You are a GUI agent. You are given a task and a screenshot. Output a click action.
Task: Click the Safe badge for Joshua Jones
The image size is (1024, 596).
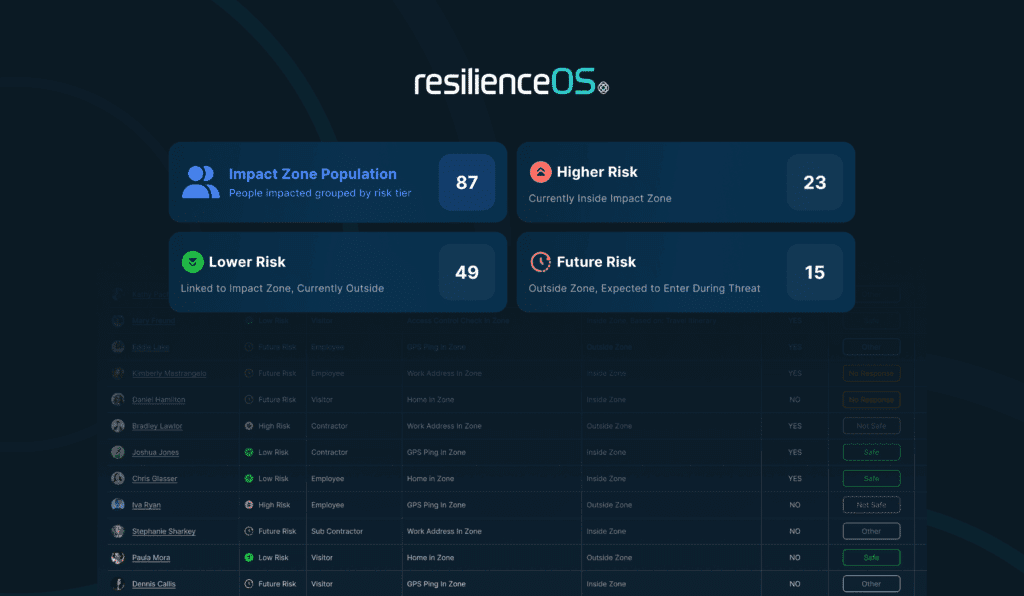[x=871, y=452]
